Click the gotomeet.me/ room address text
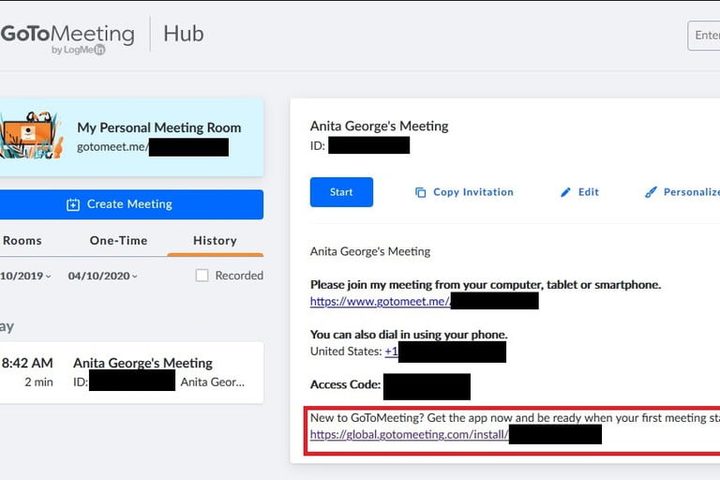The image size is (720, 480). tap(112, 147)
